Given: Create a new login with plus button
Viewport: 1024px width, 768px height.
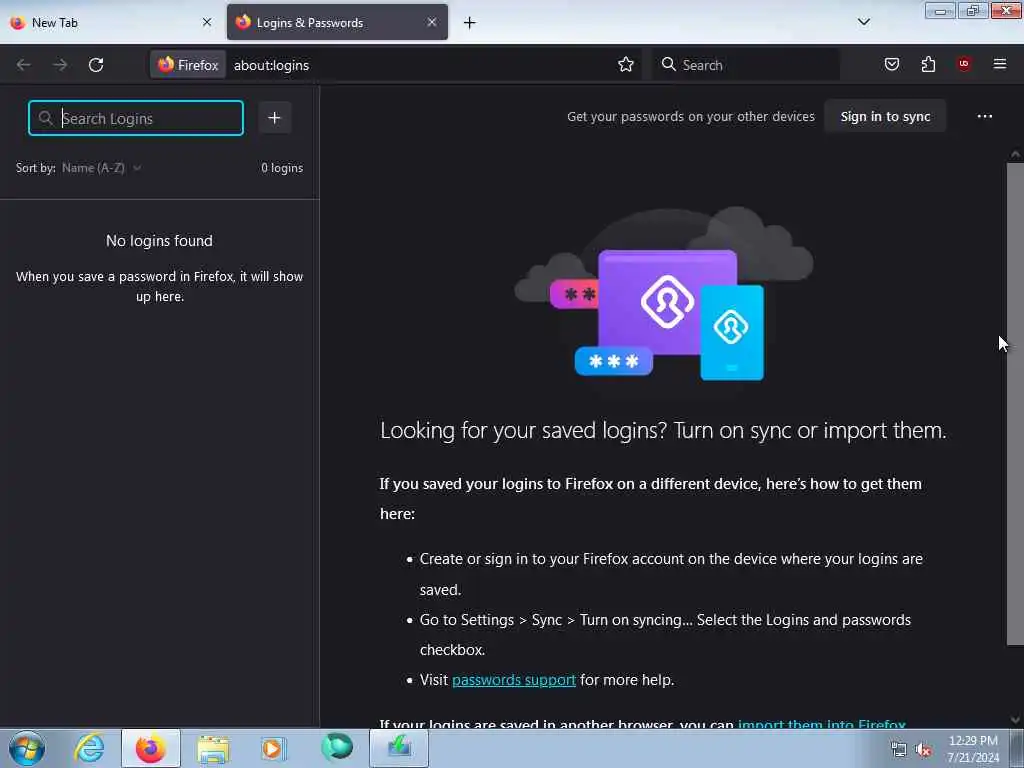Looking at the screenshot, I should point(274,118).
